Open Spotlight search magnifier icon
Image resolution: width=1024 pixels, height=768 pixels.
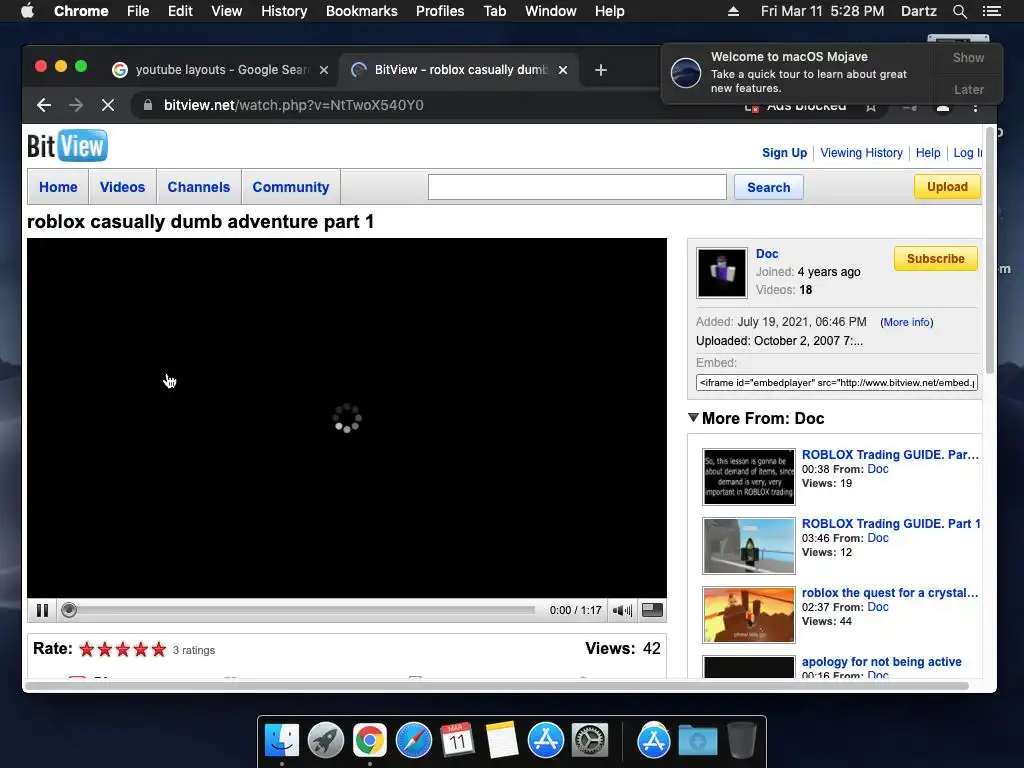(x=959, y=11)
